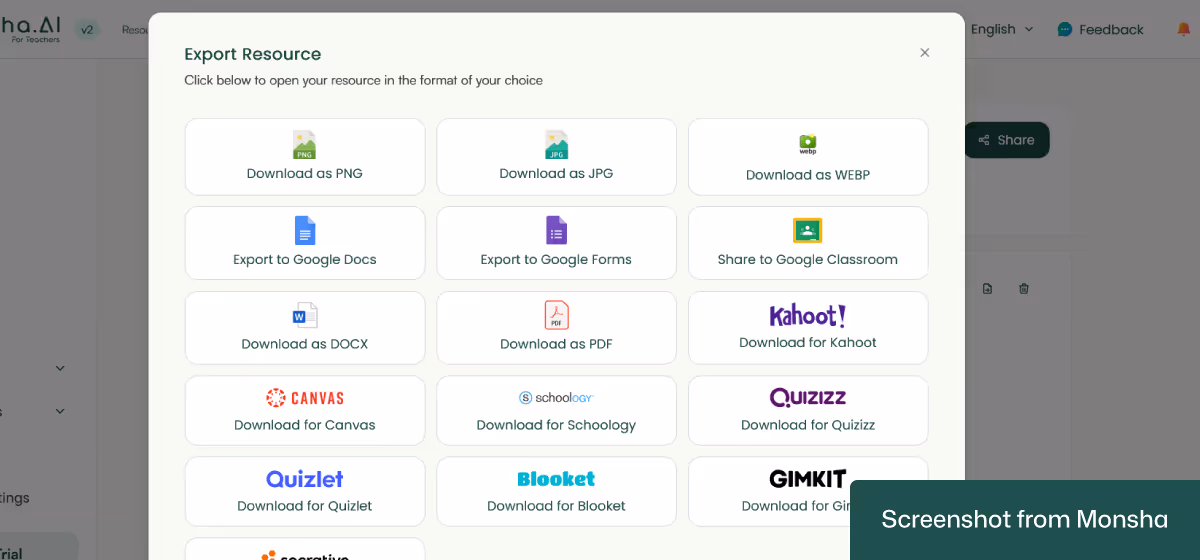Viewport: 1200px width, 560px height.
Task: Expand the lower sidebar chevron
Action: tap(60, 411)
